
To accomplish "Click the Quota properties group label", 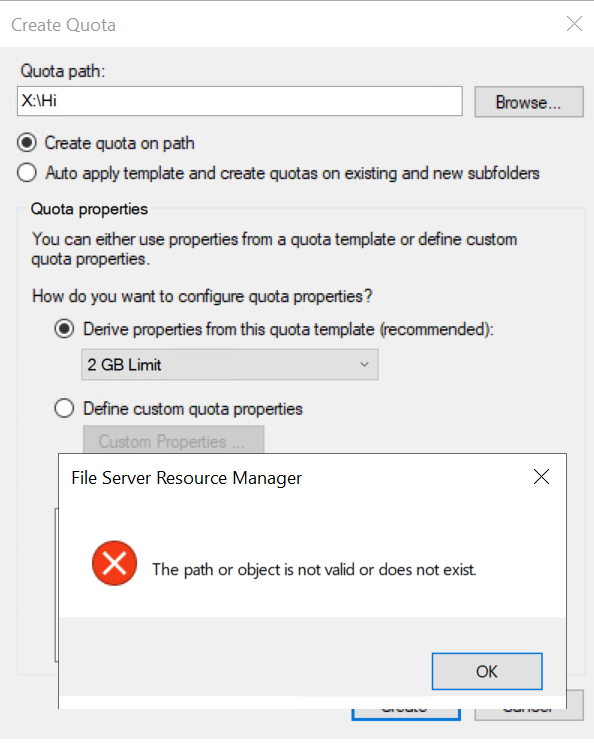I will [89, 209].
